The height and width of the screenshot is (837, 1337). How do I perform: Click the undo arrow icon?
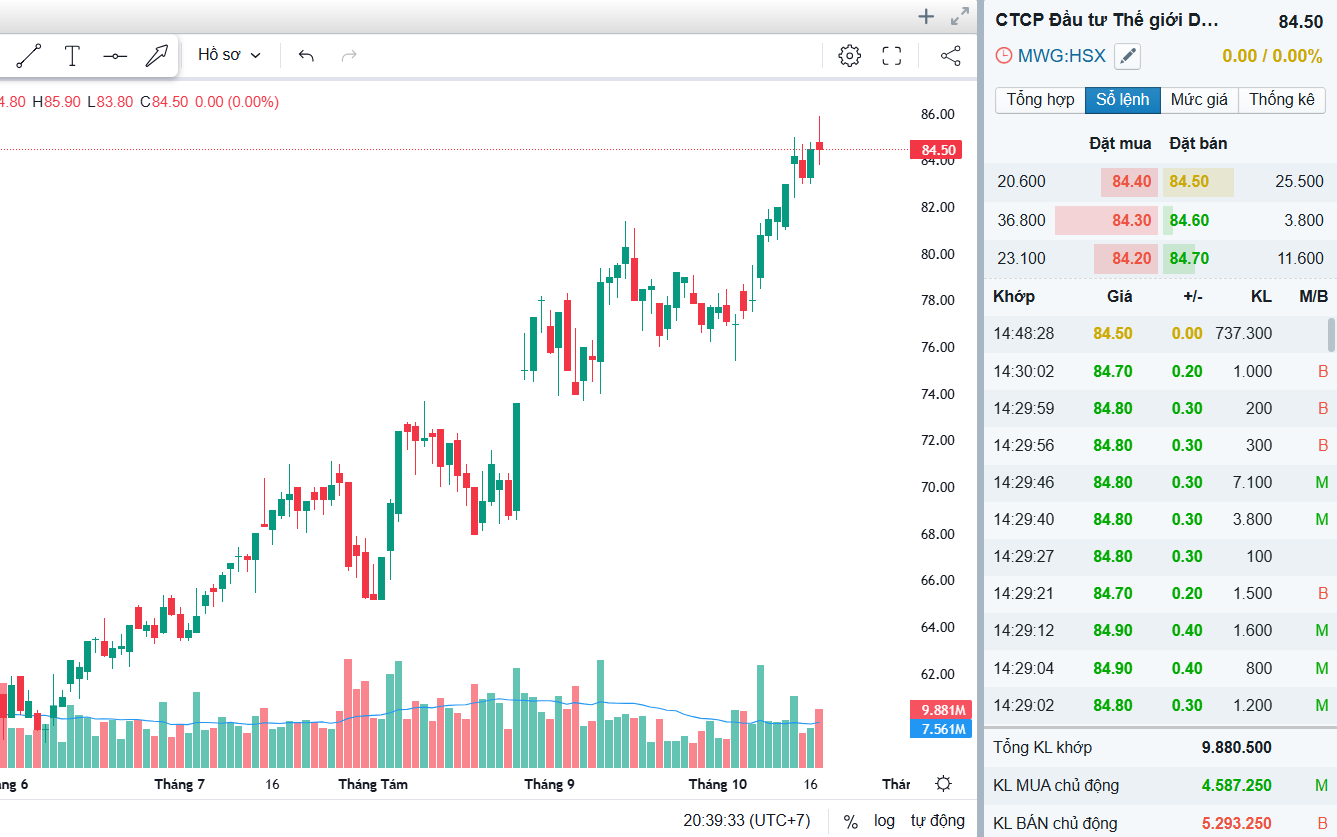pyautogui.click(x=306, y=56)
